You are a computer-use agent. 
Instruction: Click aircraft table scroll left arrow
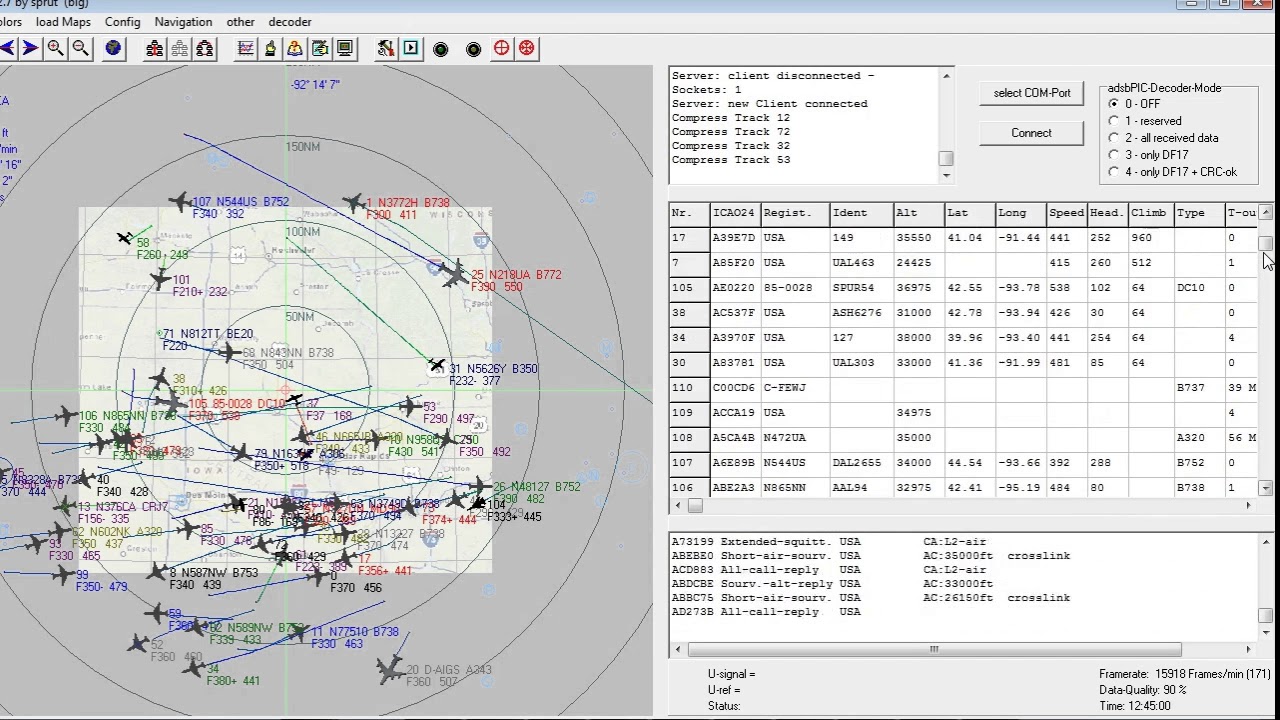[x=677, y=506]
